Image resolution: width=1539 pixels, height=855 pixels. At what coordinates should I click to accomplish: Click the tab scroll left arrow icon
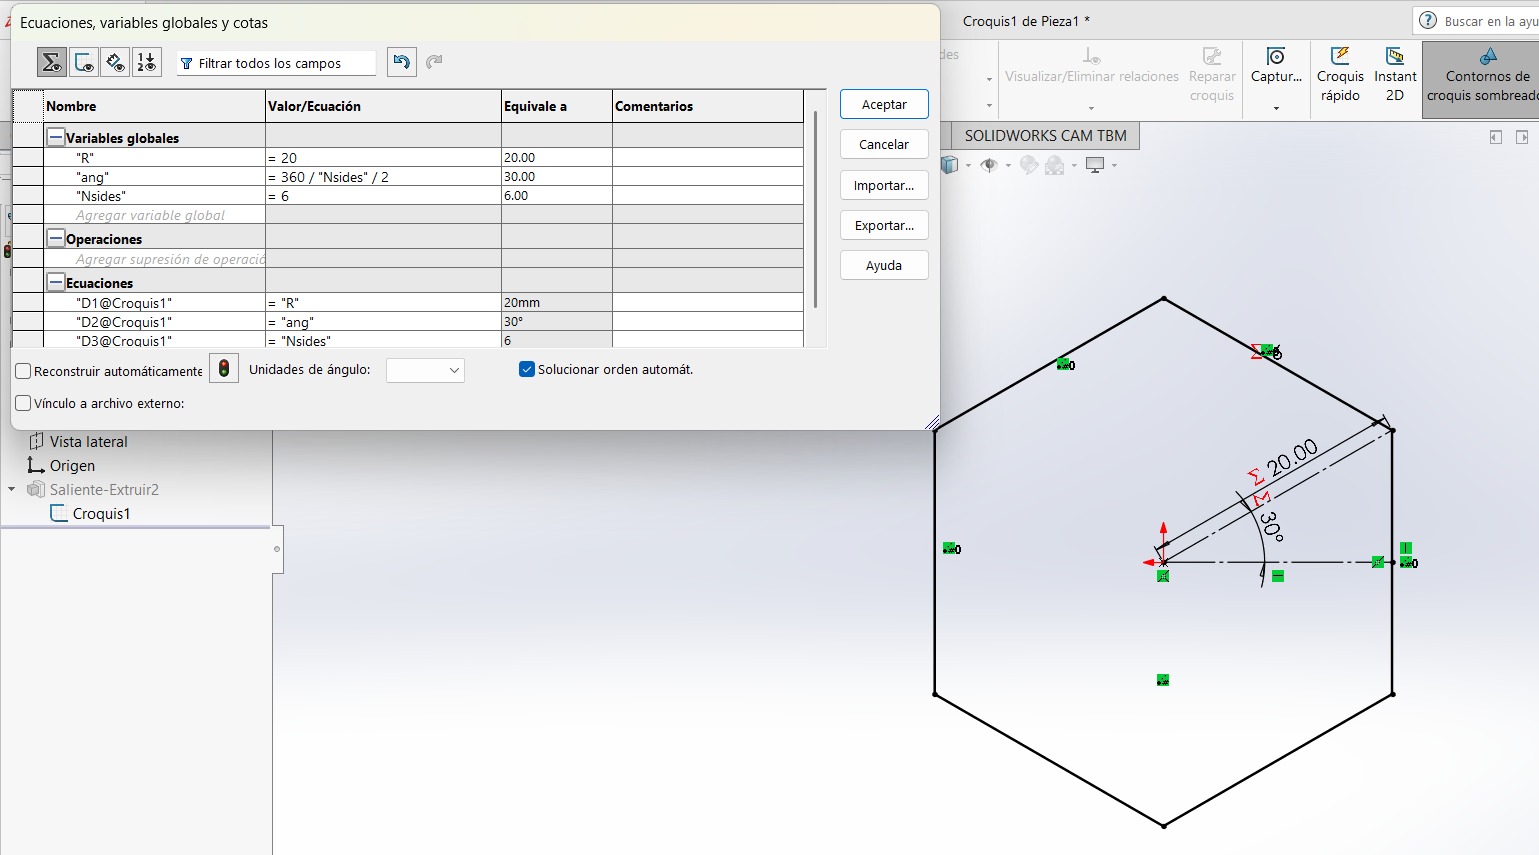[1496, 137]
